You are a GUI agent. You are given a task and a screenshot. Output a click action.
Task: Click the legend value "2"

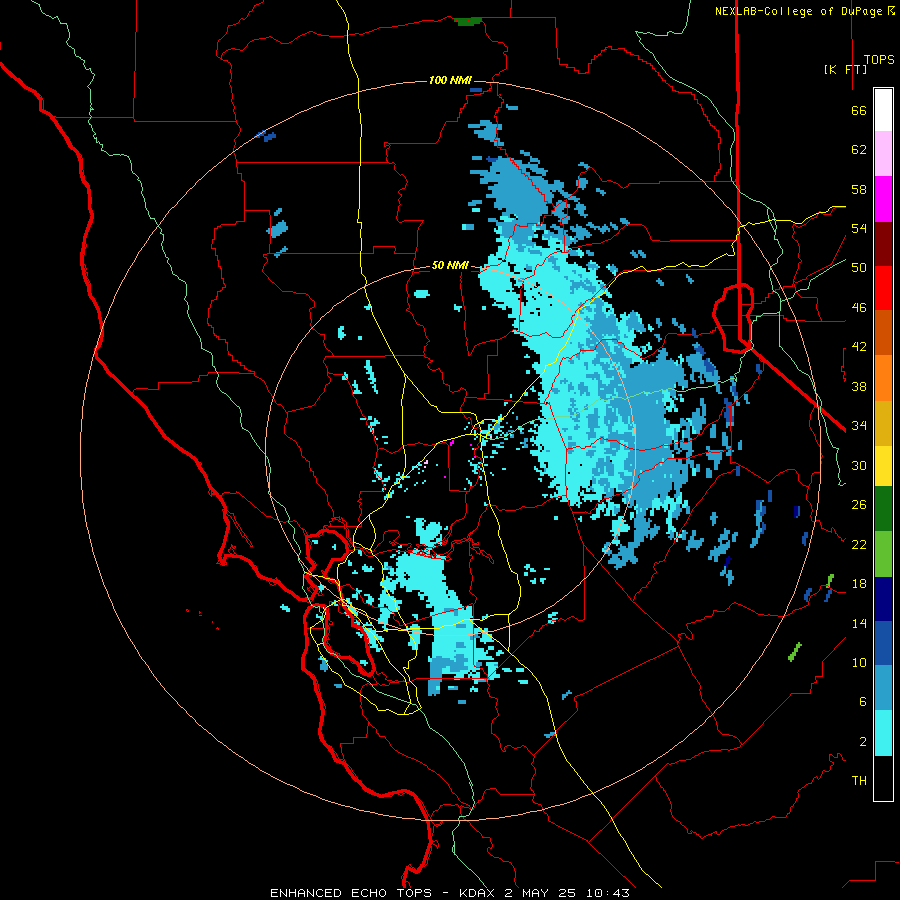863,742
